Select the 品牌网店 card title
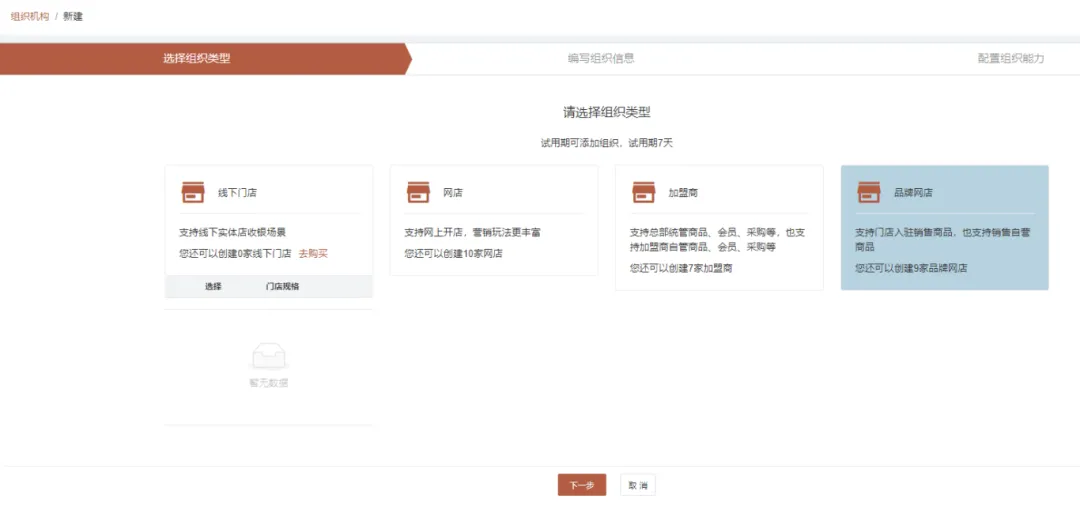This screenshot has height=506, width=1080. tap(913, 193)
